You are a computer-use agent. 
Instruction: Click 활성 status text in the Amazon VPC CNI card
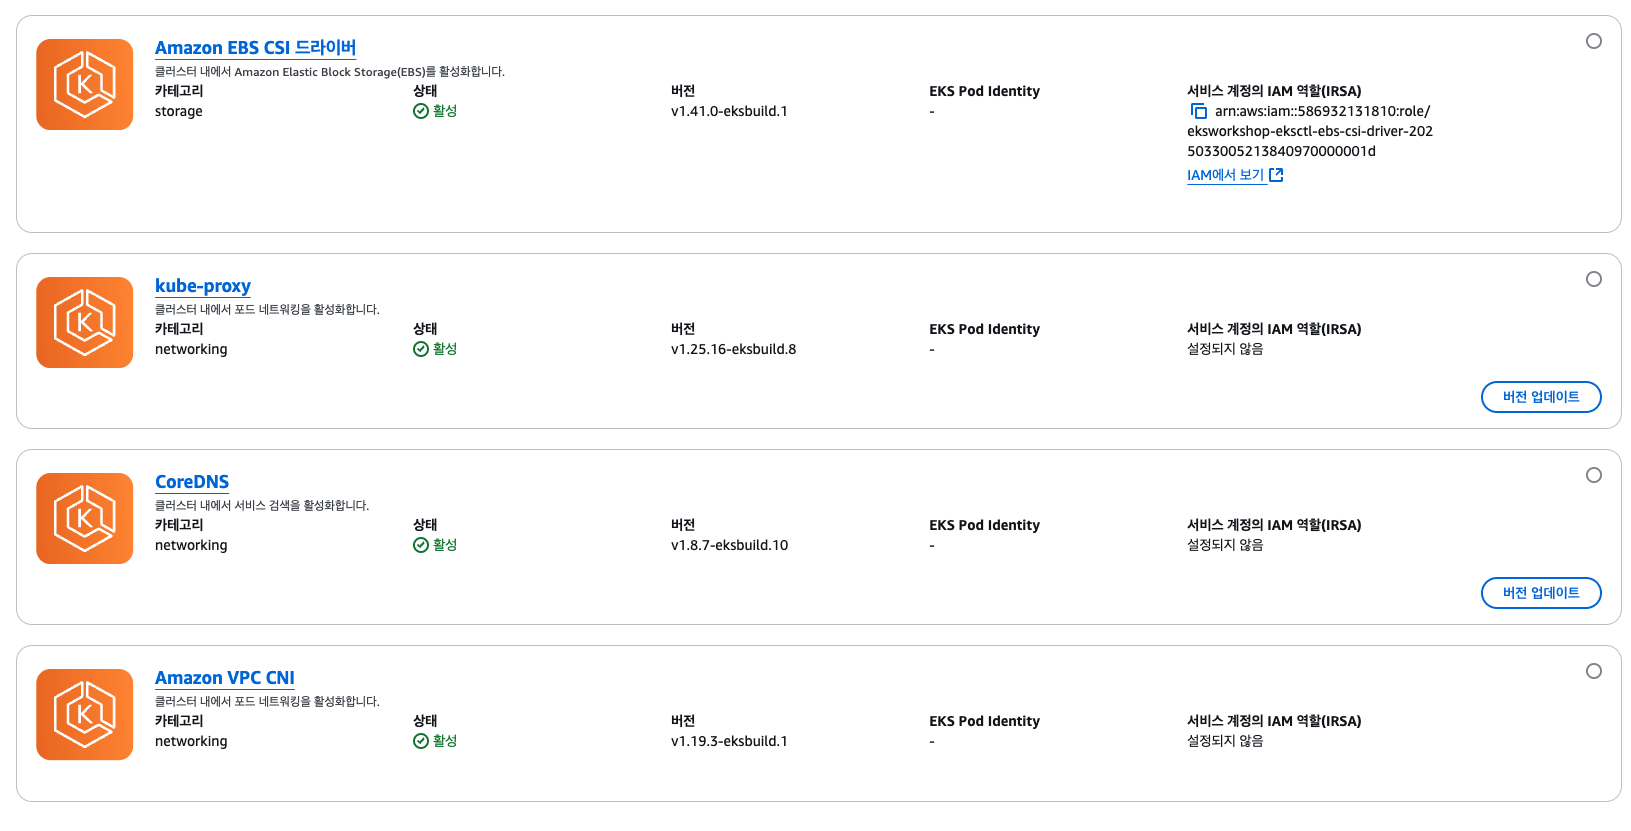pos(445,741)
